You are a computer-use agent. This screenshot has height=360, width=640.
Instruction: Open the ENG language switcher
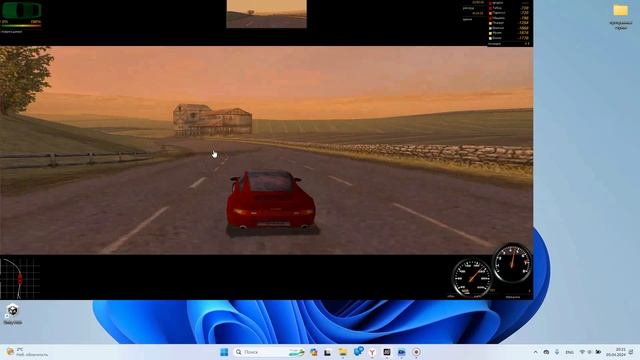pyautogui.click(x=569, y=352)
